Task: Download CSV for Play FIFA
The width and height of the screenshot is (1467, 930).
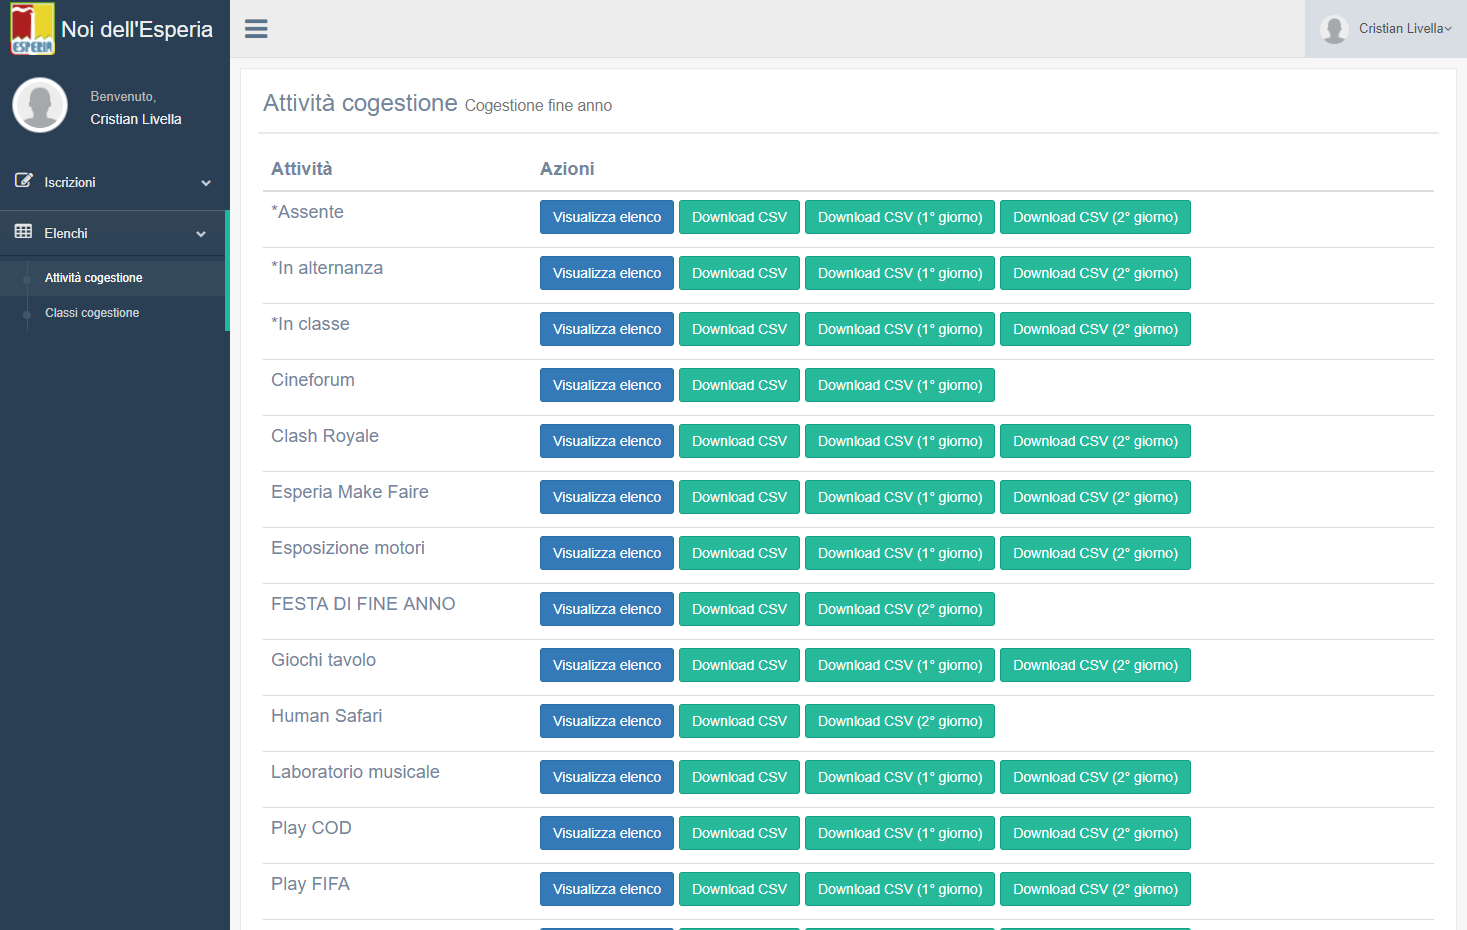Action: [739, 889]
